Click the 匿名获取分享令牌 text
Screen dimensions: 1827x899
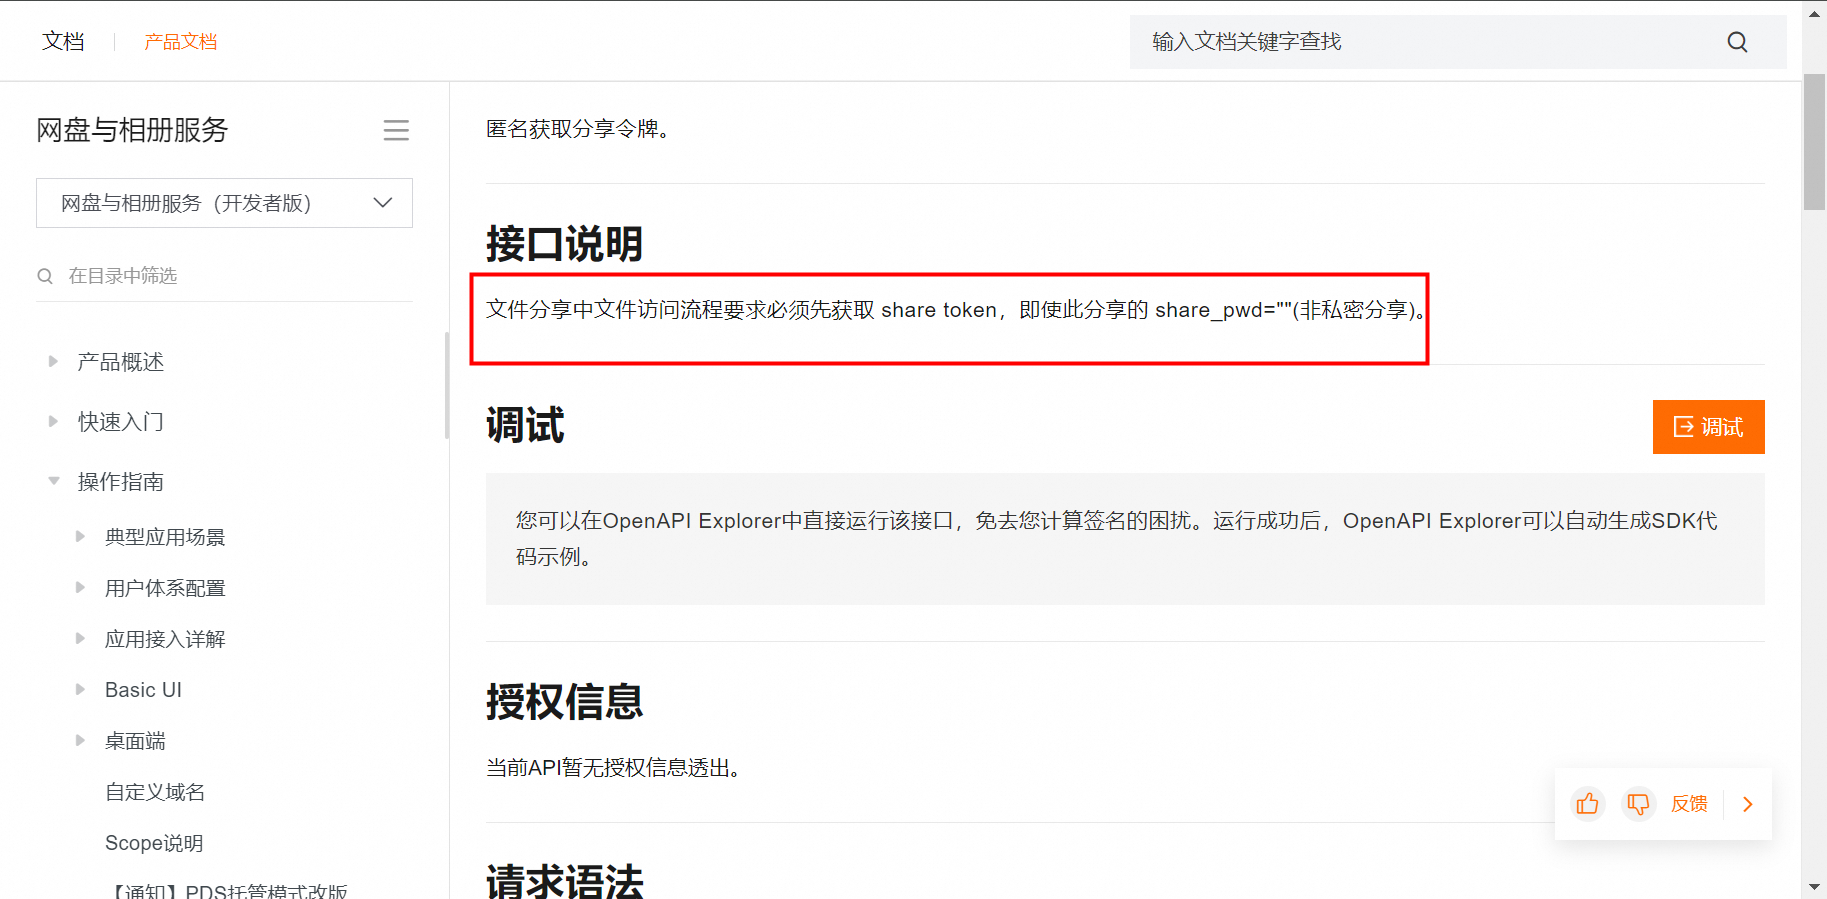click(x=577, y=129)
